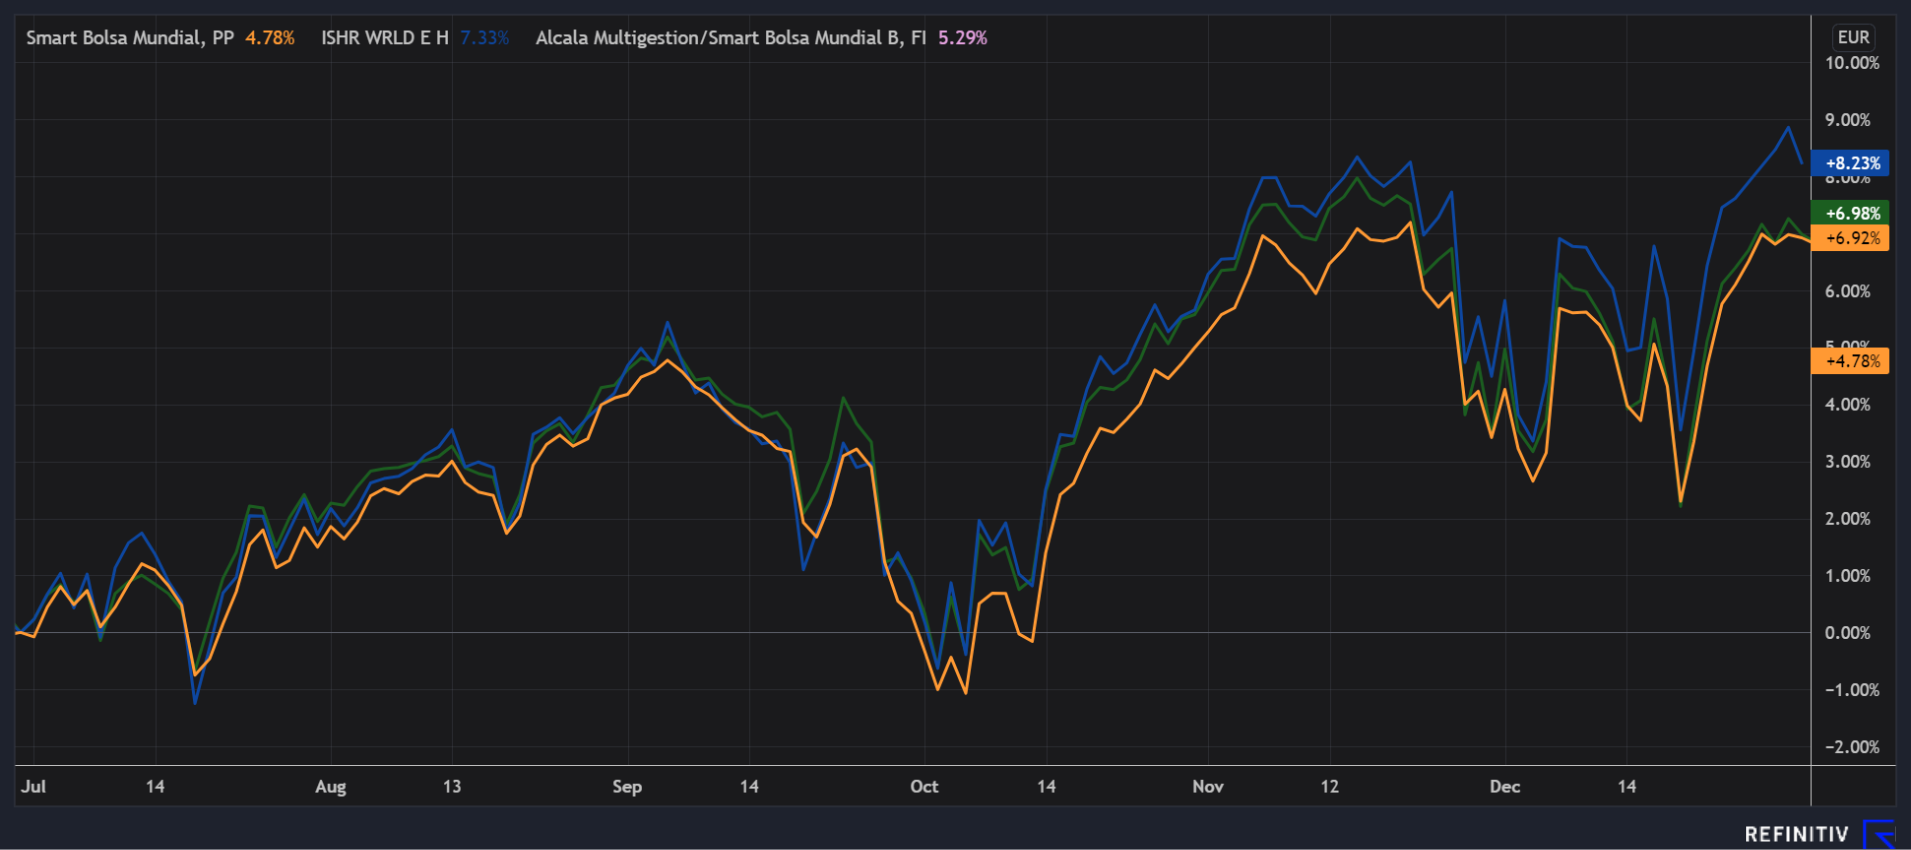Click the blue +8.23% price tag
The width and height of the screenshot is (1911, 850).
[x=1850, y=163]
